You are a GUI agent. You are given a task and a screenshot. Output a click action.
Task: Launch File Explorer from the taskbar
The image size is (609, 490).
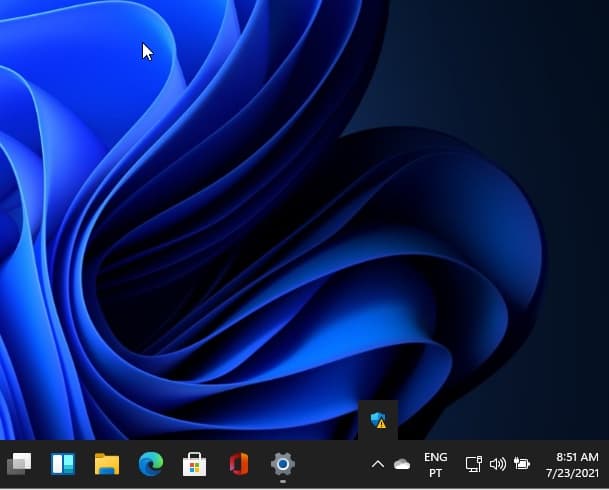click(107, 464)
